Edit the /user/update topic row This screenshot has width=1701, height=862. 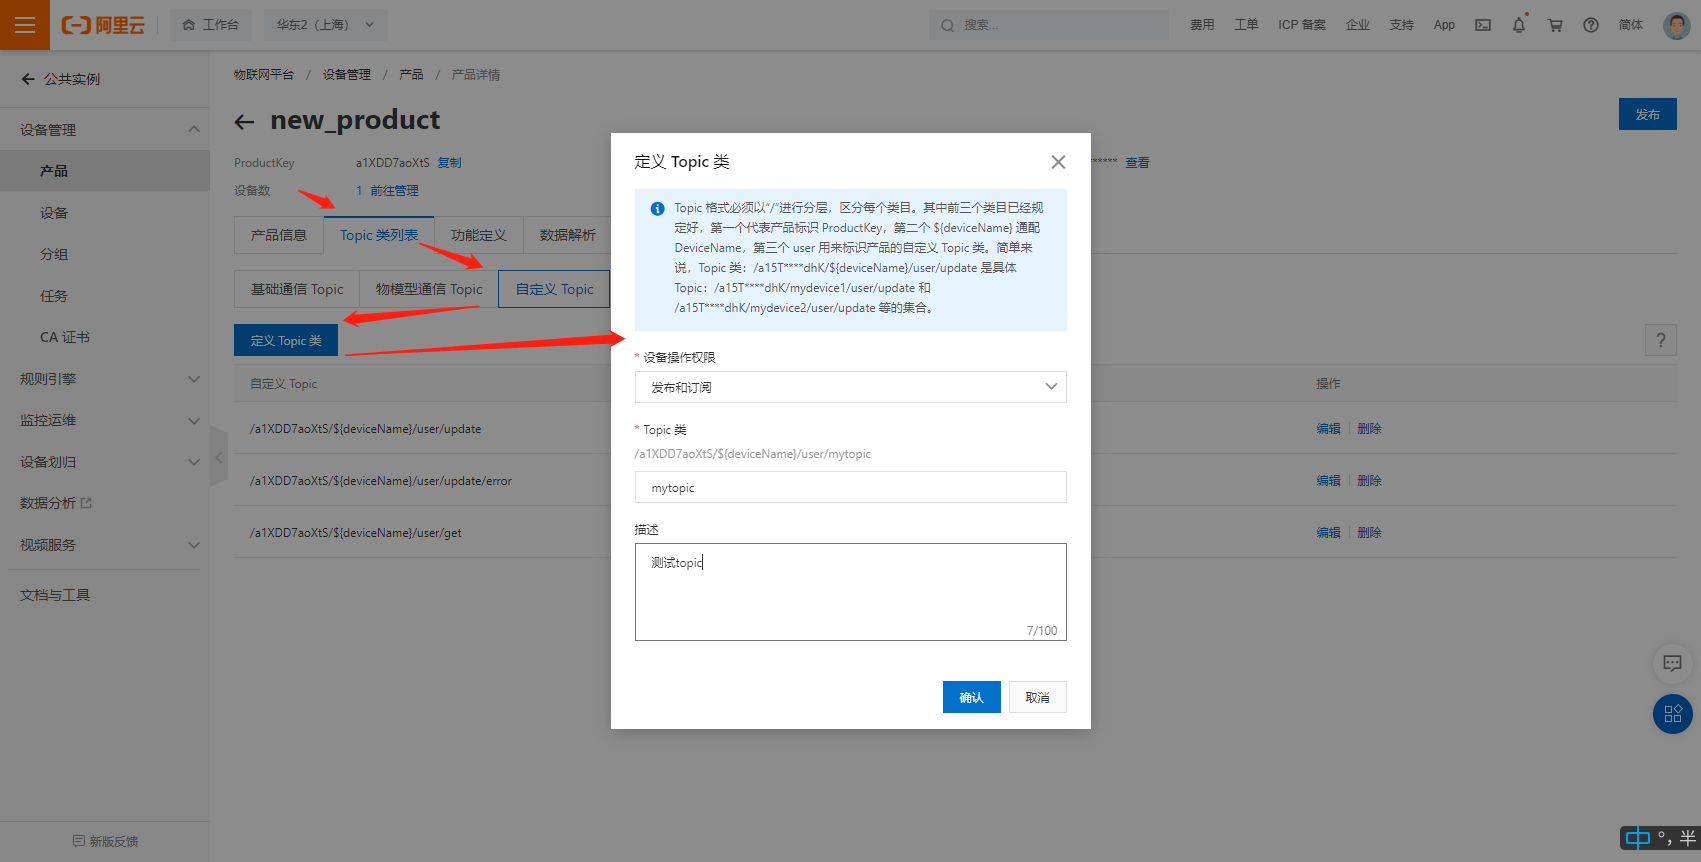pyautogui.click(x=1328, y=428)
